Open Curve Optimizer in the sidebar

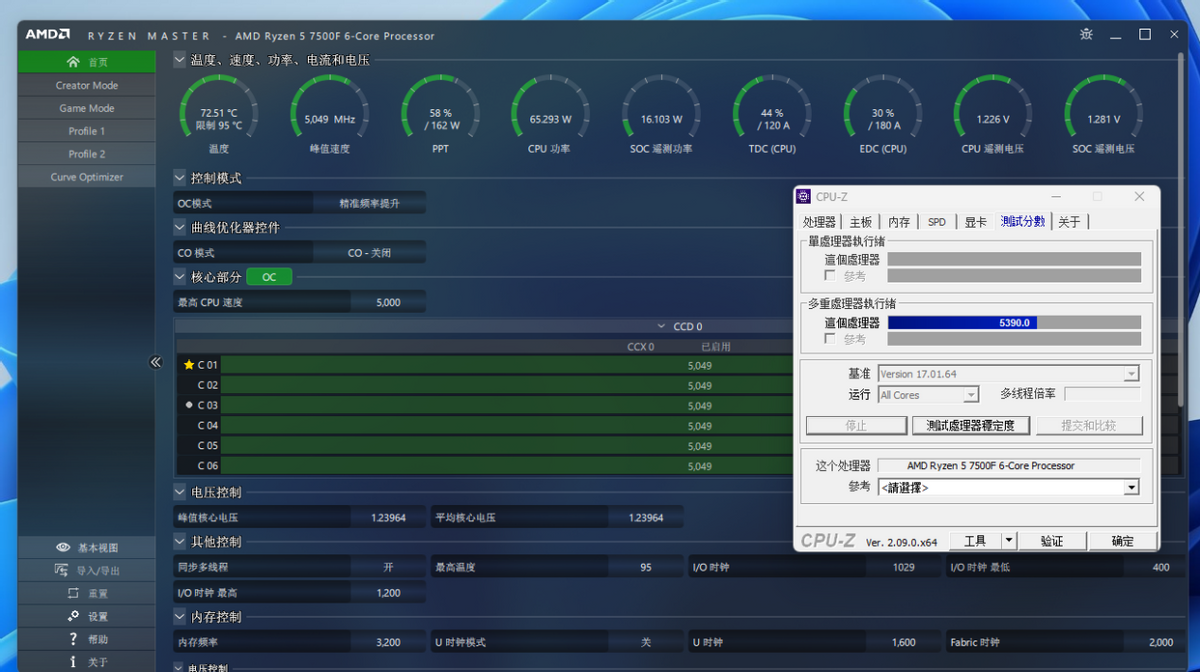pos(87,177)
